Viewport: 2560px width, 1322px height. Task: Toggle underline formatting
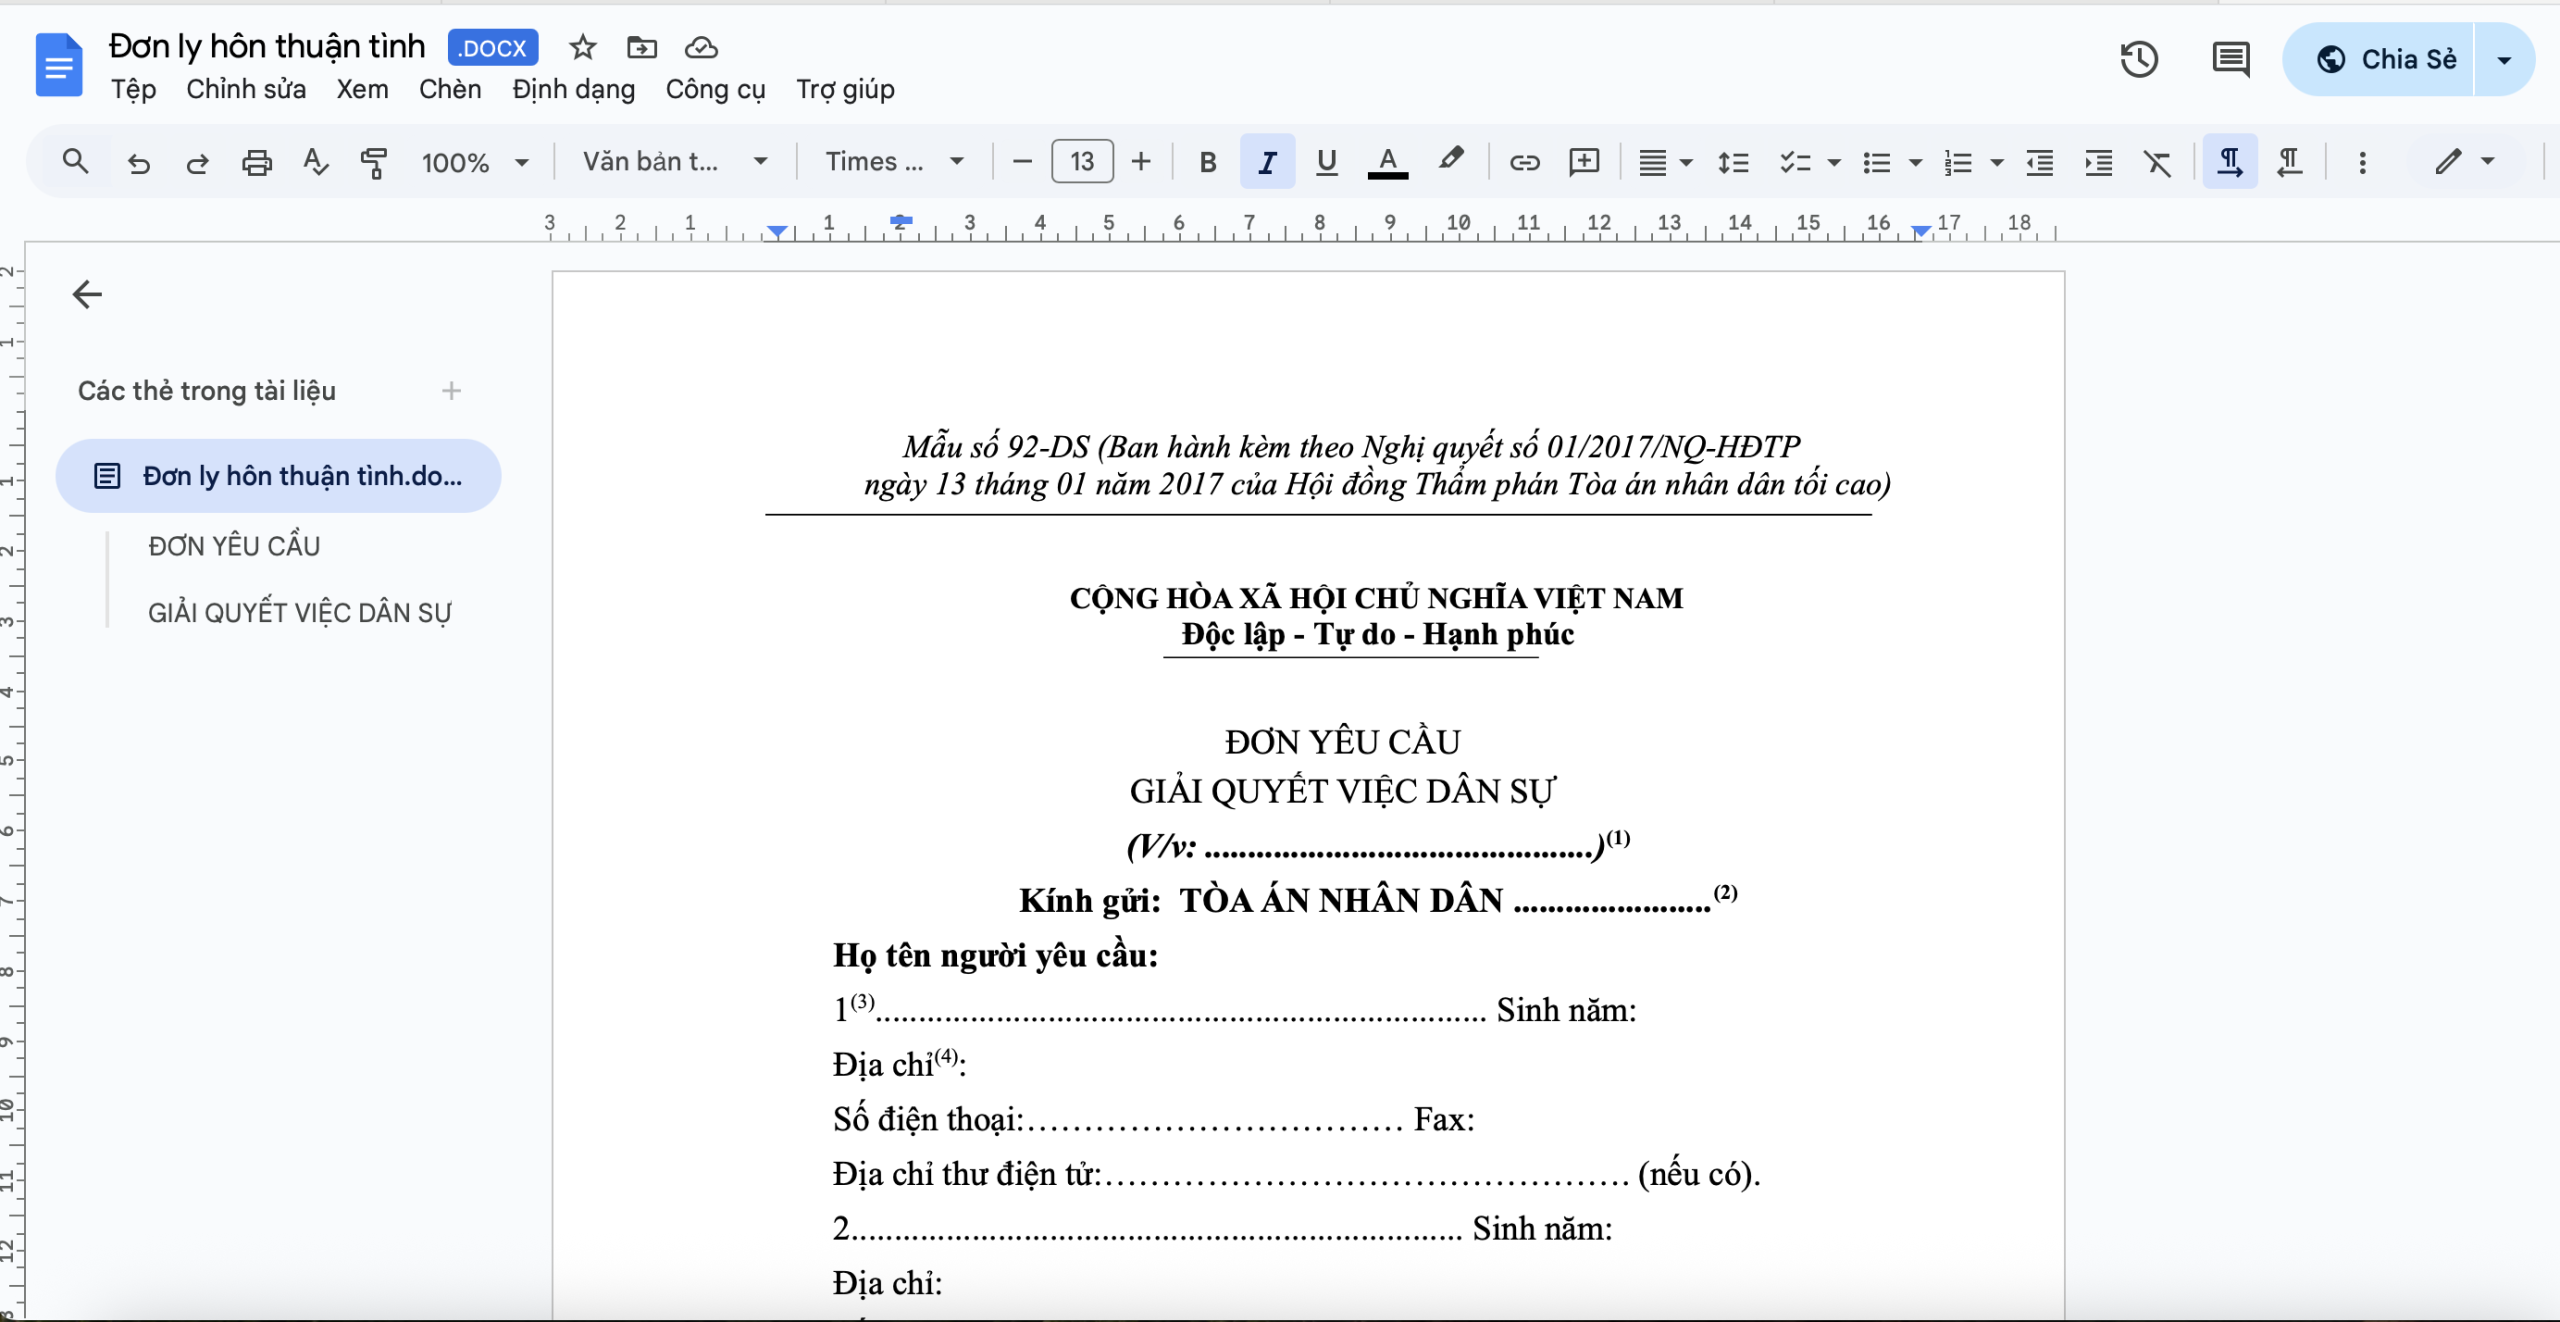[1326, 161]
